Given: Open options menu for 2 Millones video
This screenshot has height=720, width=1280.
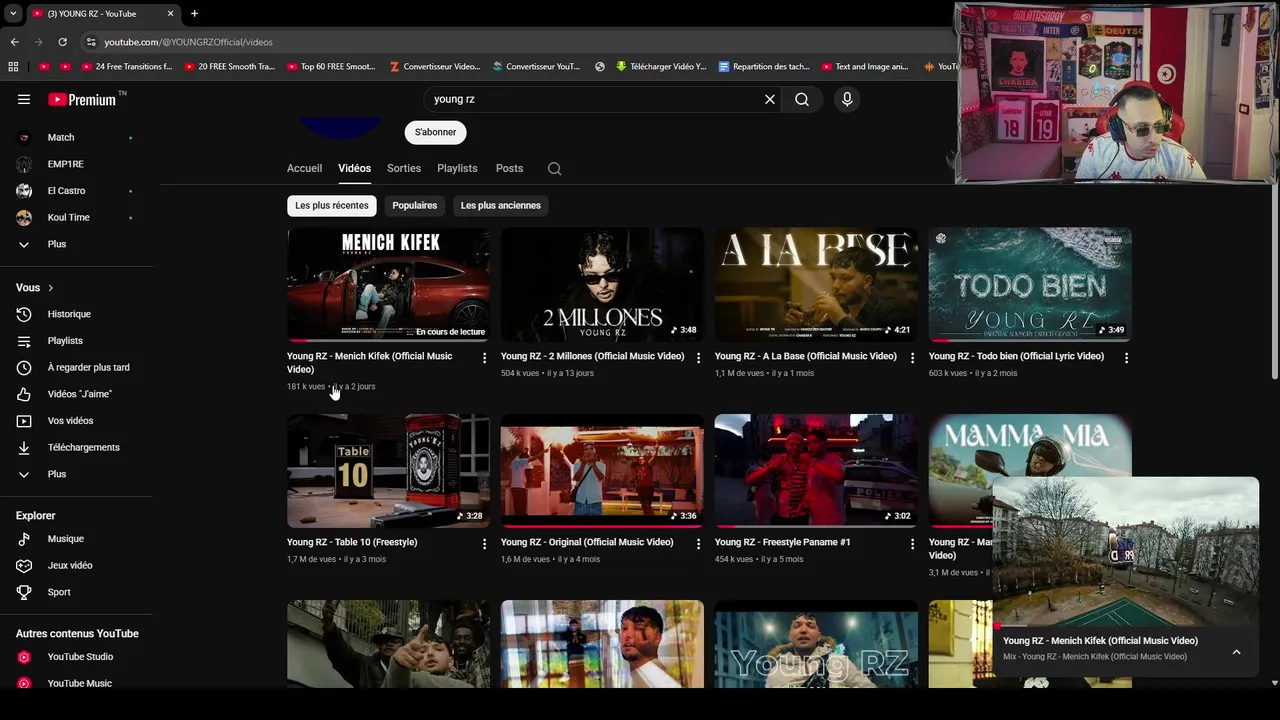Looking at the screenshot, I should point(698,358).
